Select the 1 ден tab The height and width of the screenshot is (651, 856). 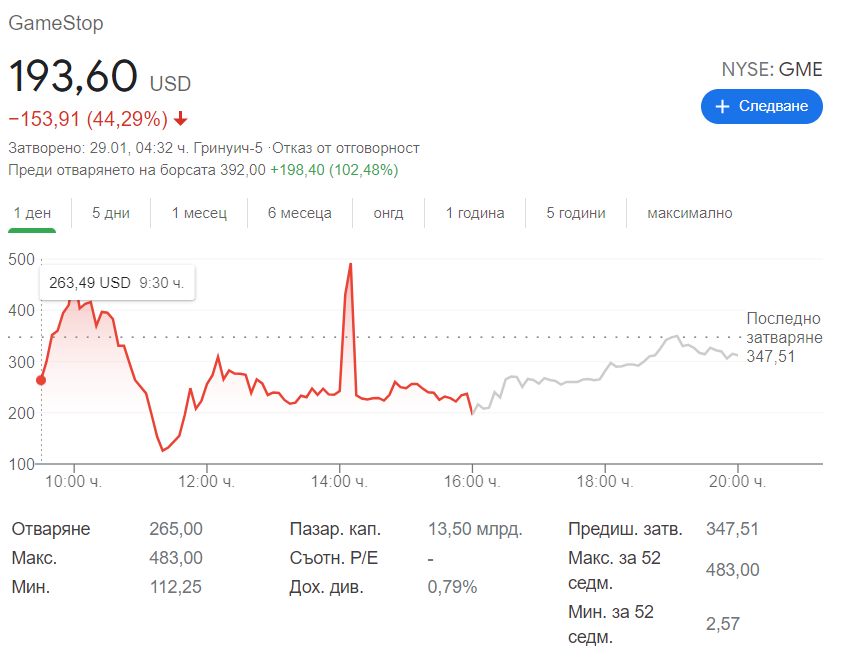pyautogui.click(x=32, y=213)
